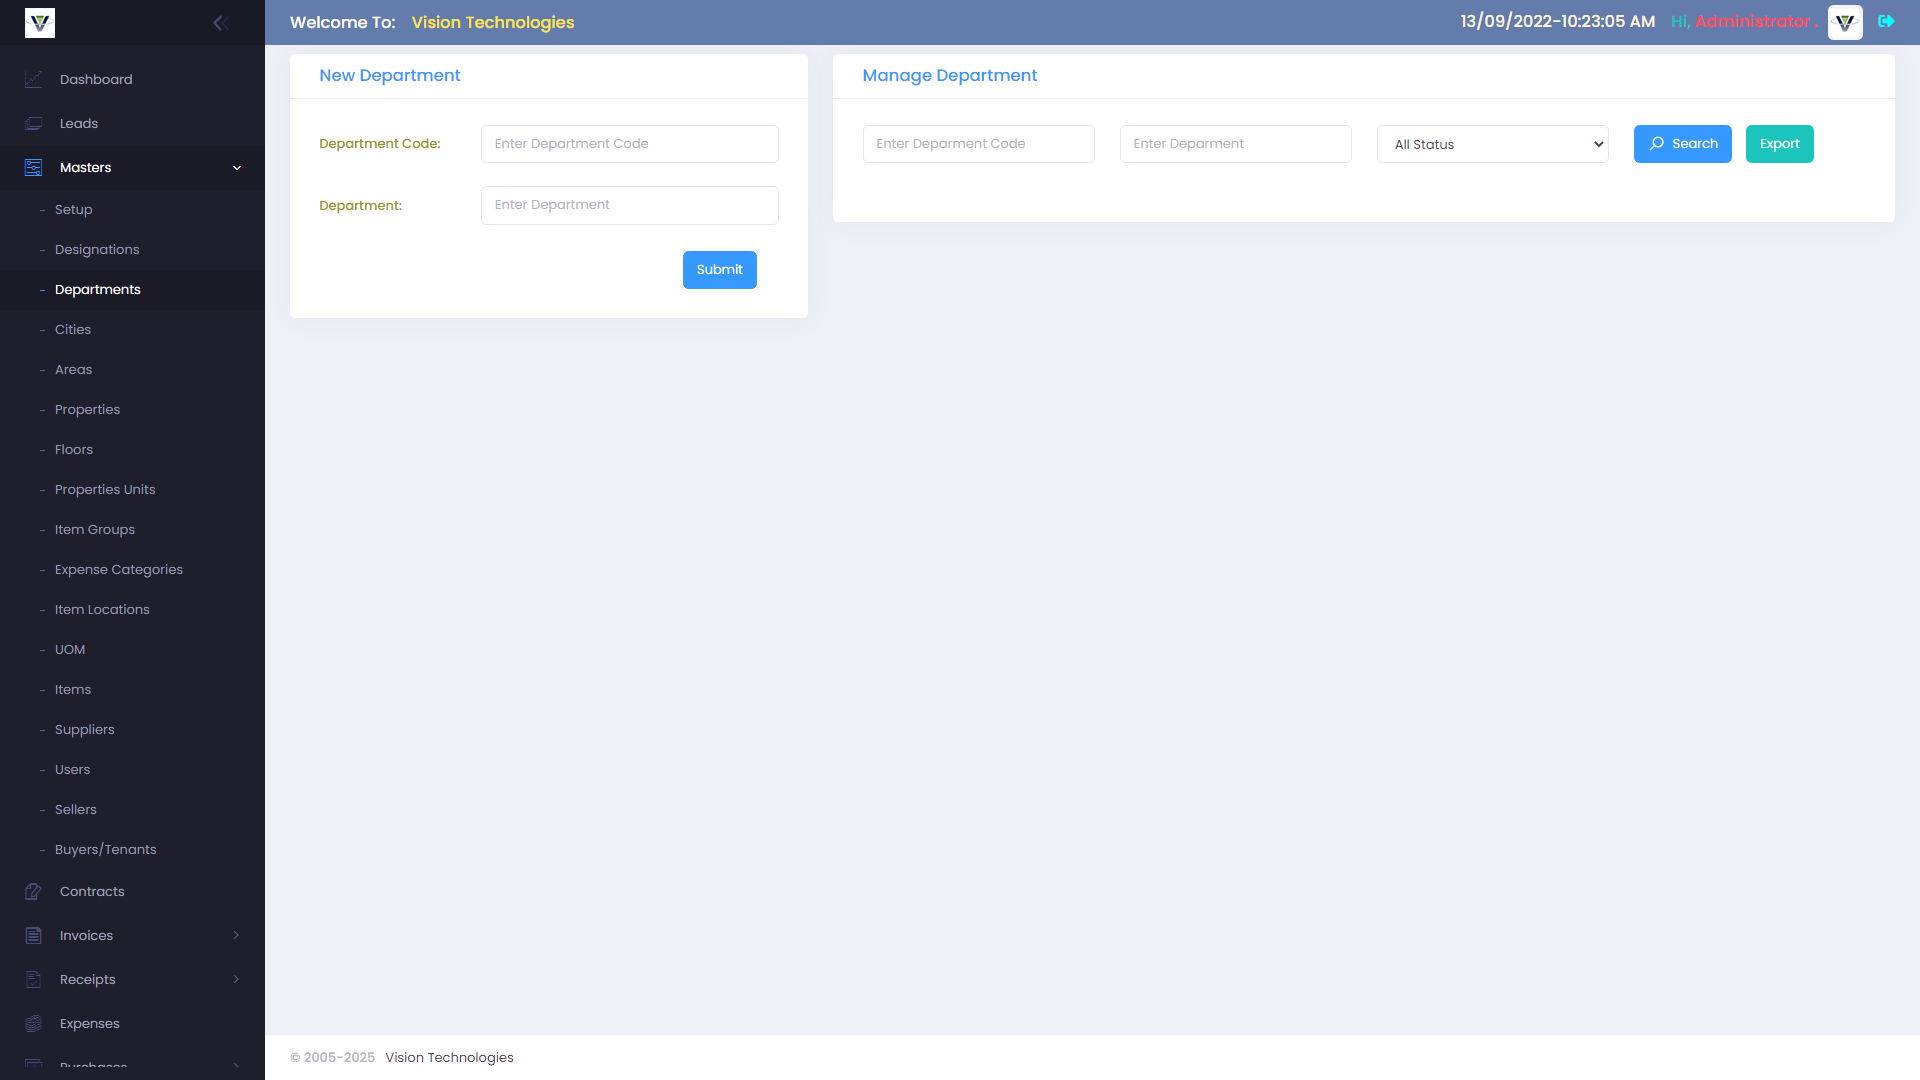The height and width of the screenshot is (1080, 1920).
Task: Click the Masters icon in the sidebar
Action: point(33,167)
